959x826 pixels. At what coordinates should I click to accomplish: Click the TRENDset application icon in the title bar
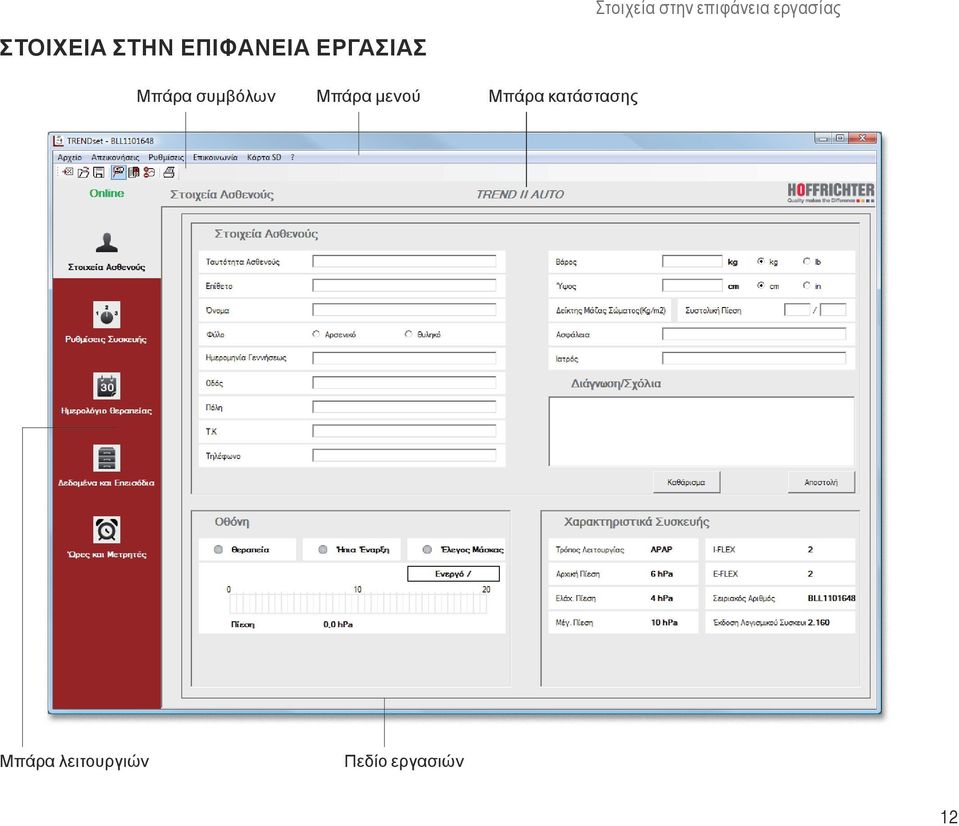pos(58,141)
